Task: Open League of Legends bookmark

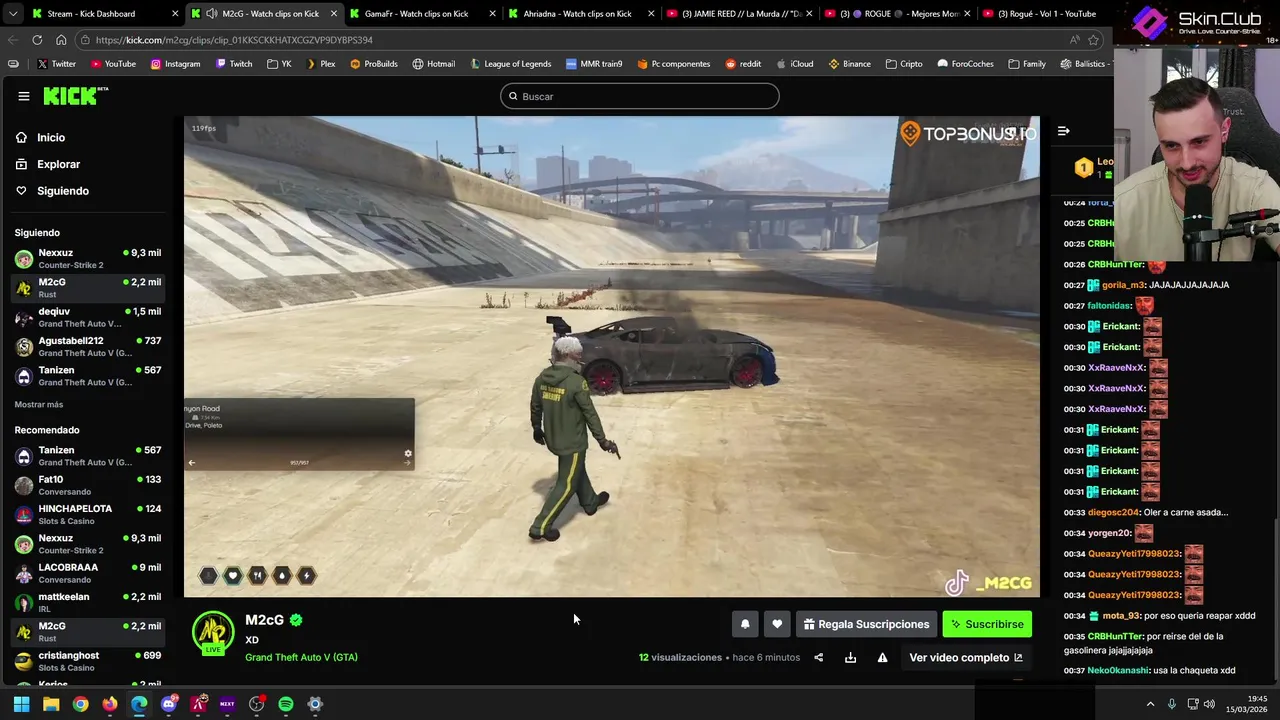Action: 509,64
